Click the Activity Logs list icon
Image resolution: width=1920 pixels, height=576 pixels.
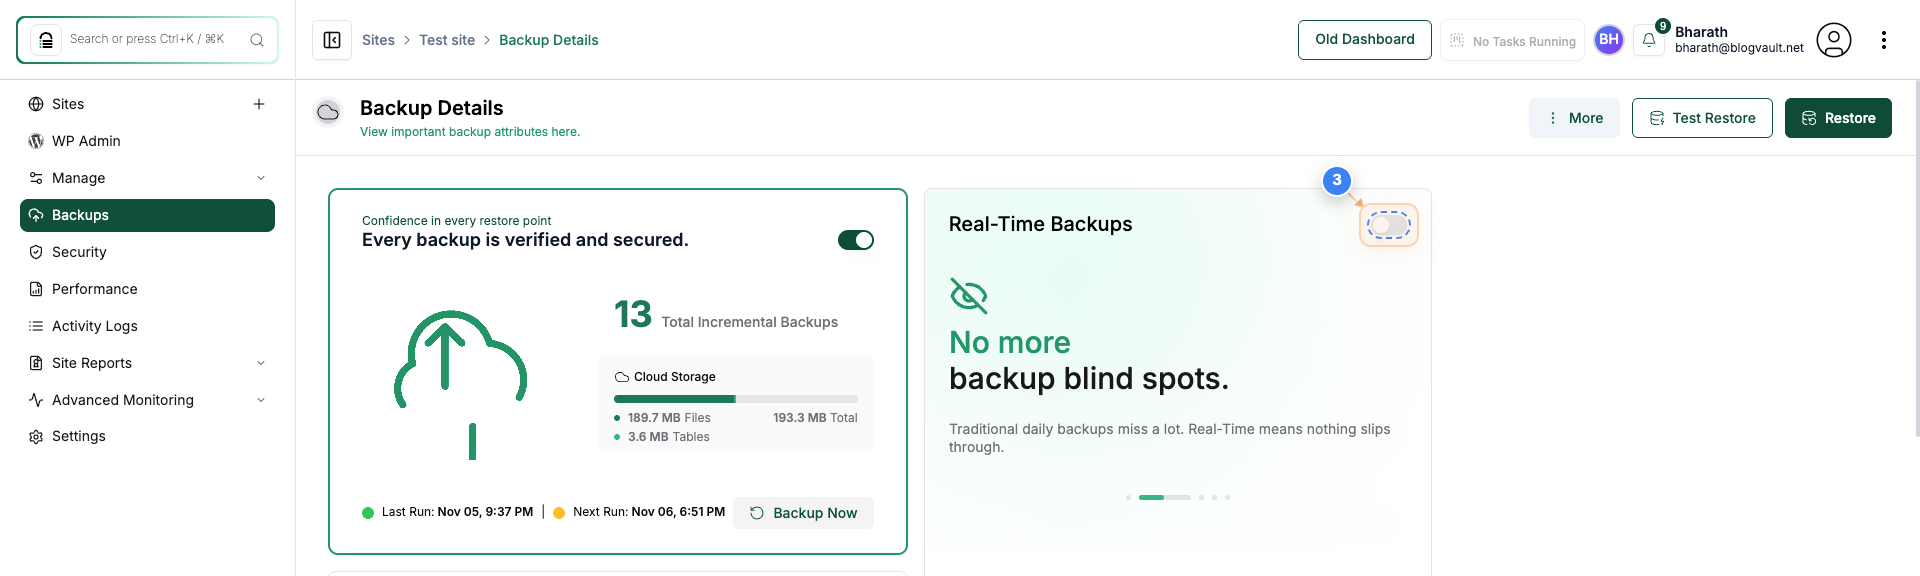(36, 326)
